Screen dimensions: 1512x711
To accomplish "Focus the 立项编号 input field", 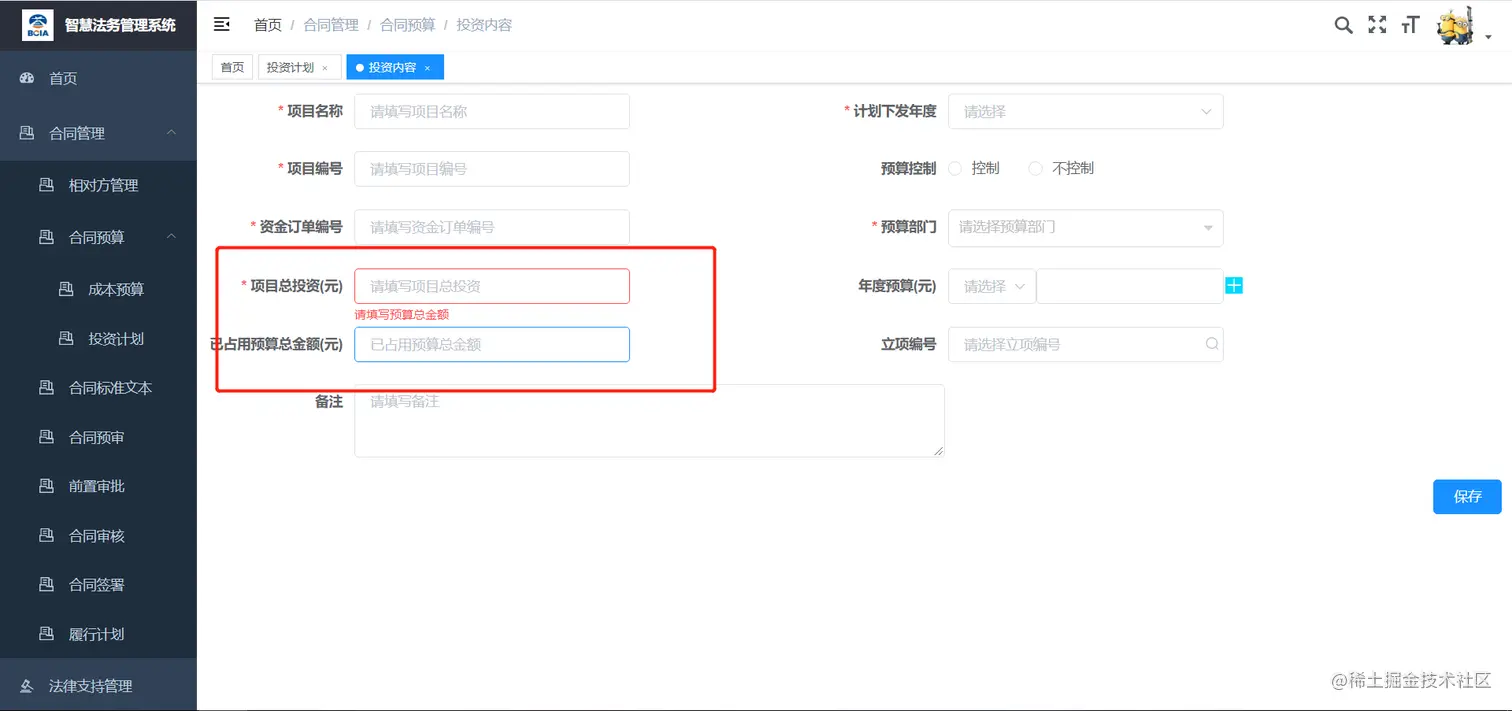I will pos(1086,344).
